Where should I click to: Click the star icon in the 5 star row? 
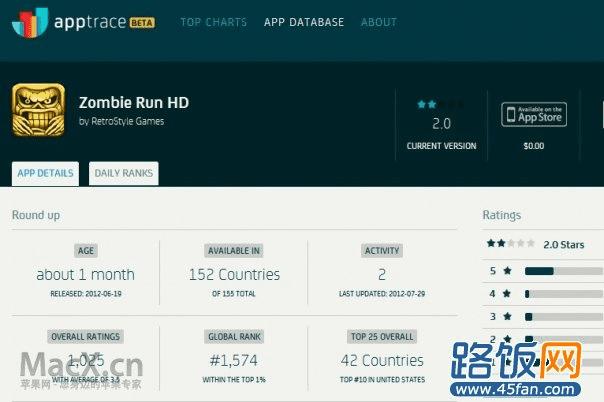(508, 271)
